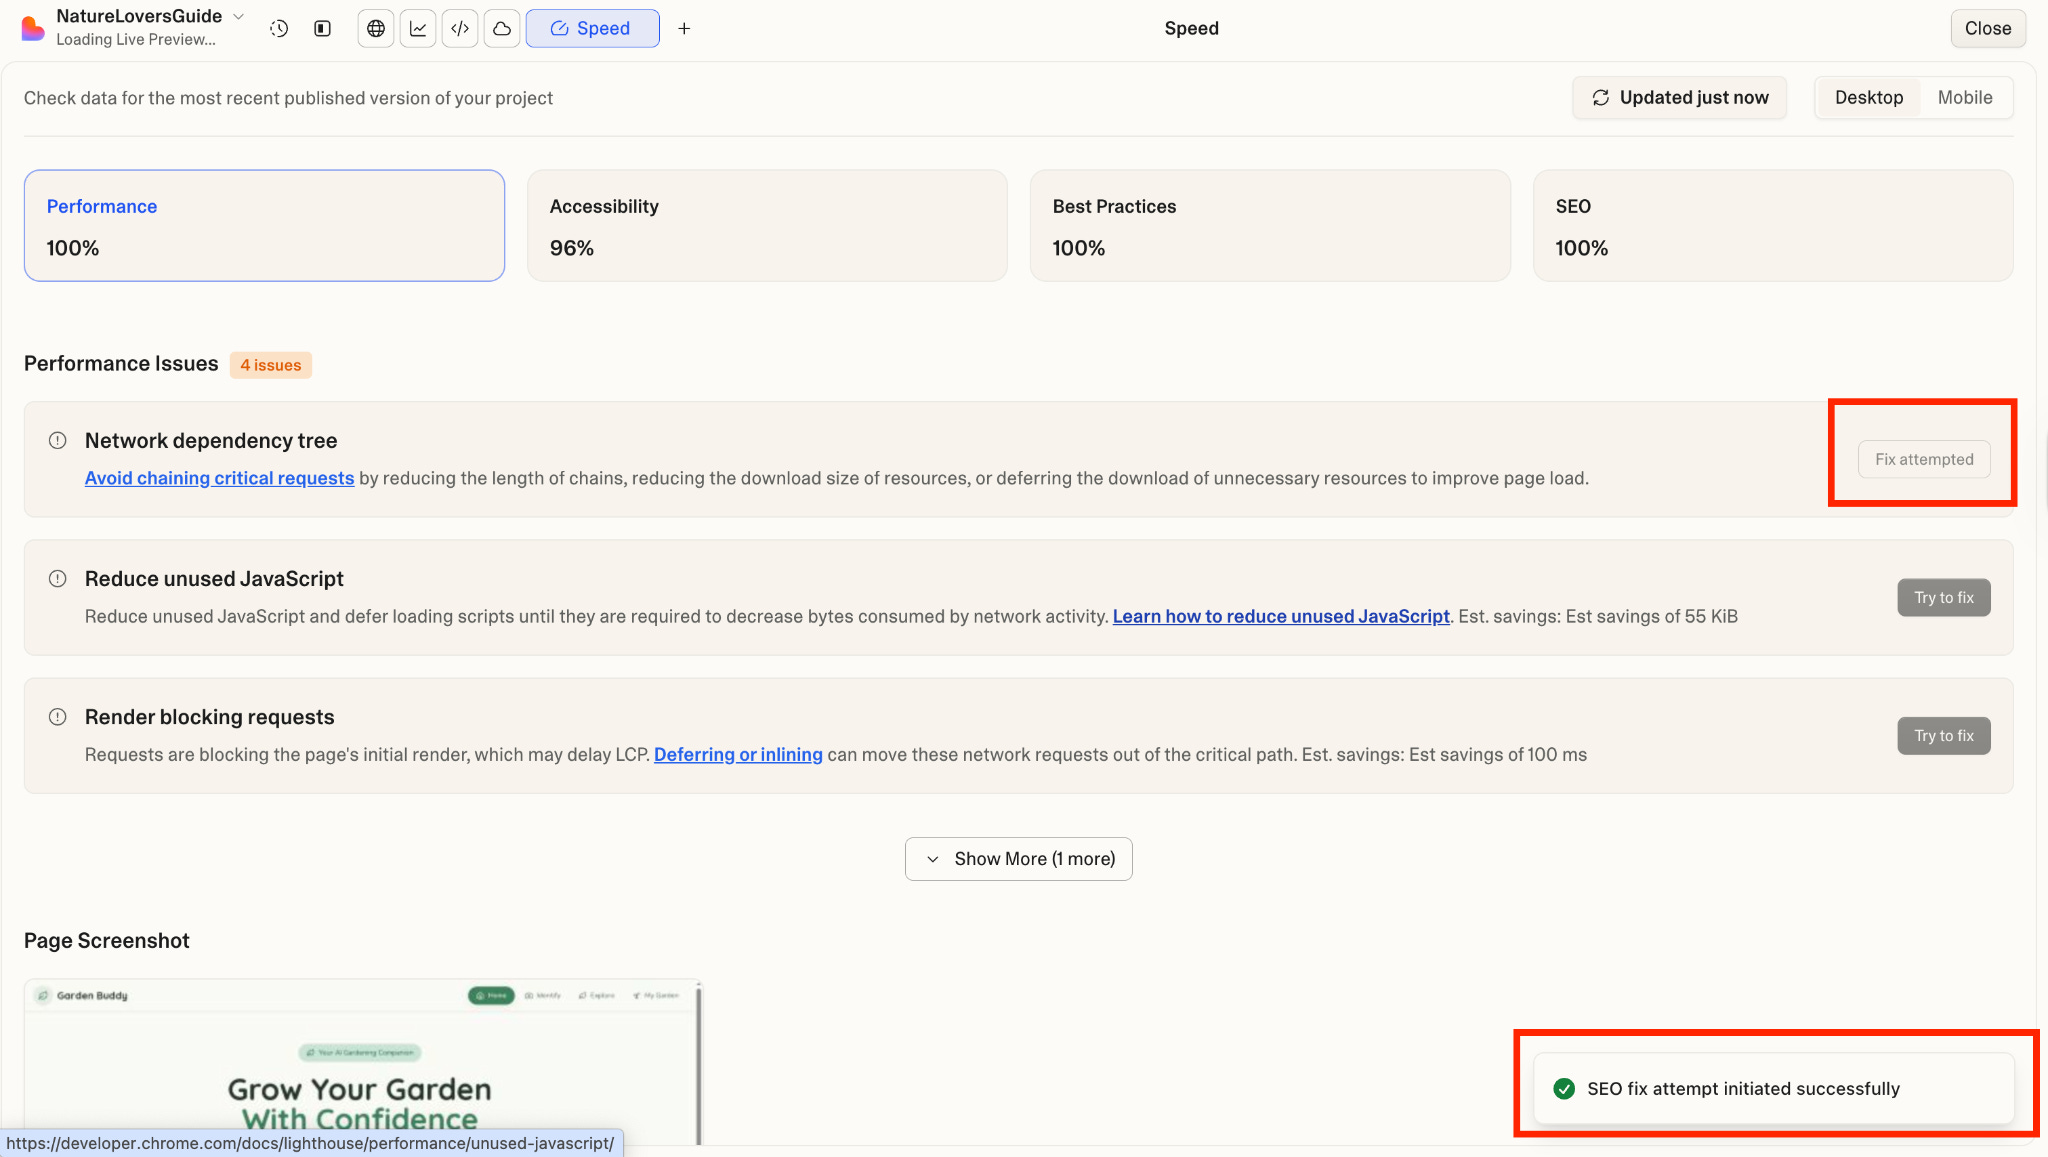Expand Show More (1 more) issues

(x=1018, y=859)
